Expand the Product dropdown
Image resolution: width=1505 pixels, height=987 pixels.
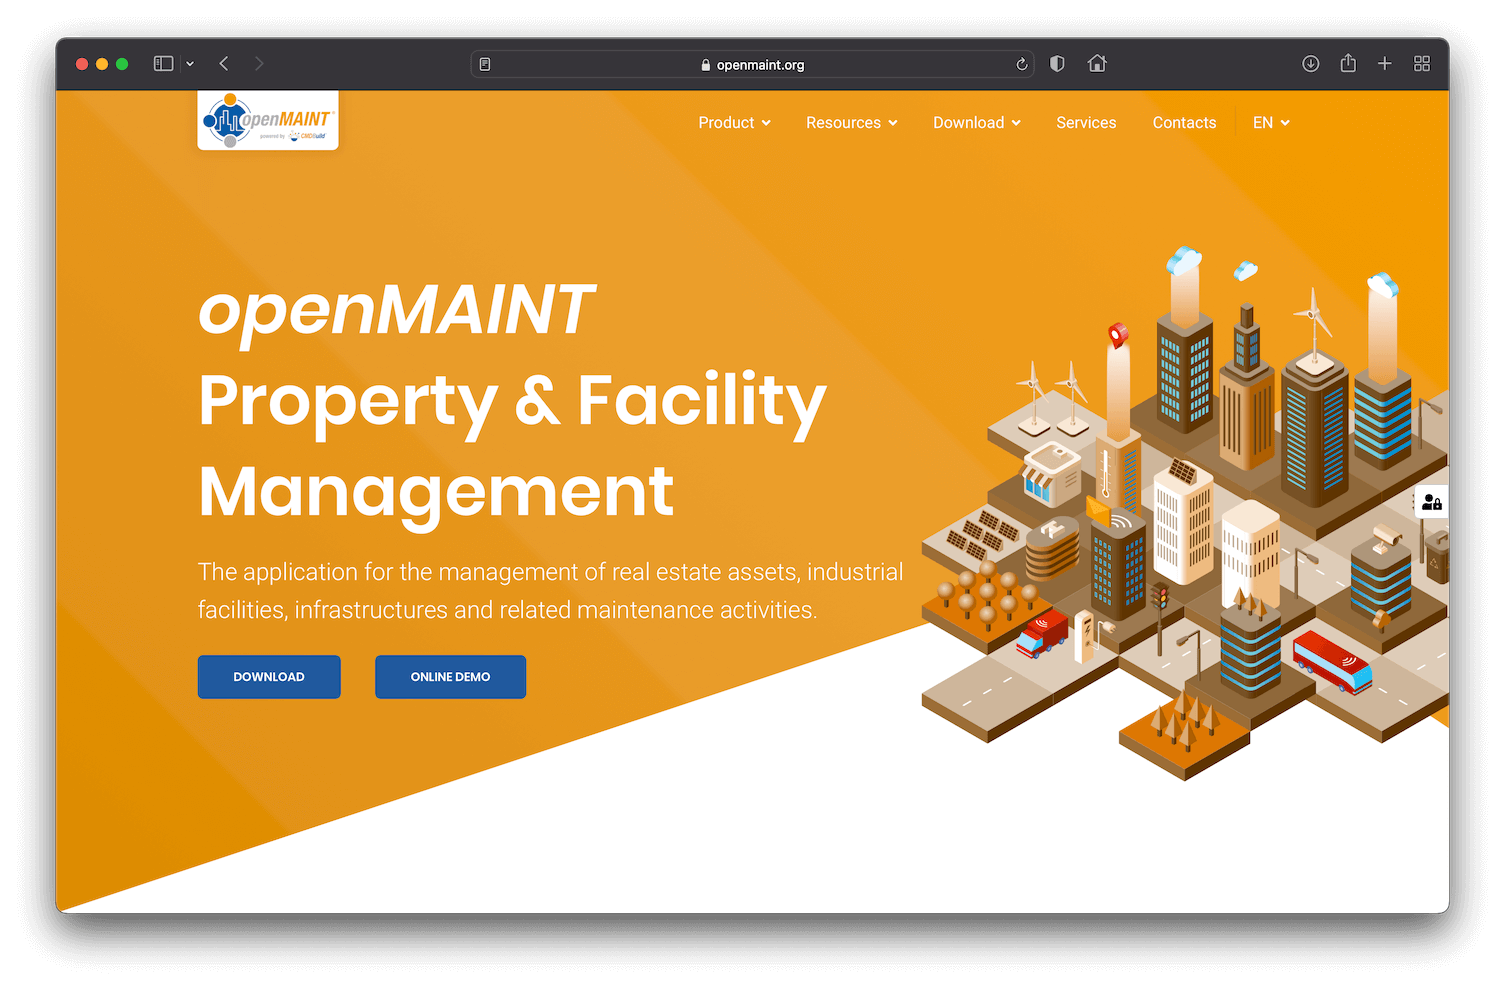coord(733,122)
